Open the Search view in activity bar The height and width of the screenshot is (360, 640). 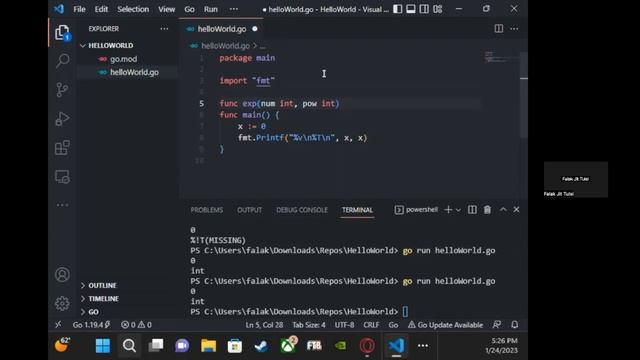pyautogui.click(x=62, y=61)
